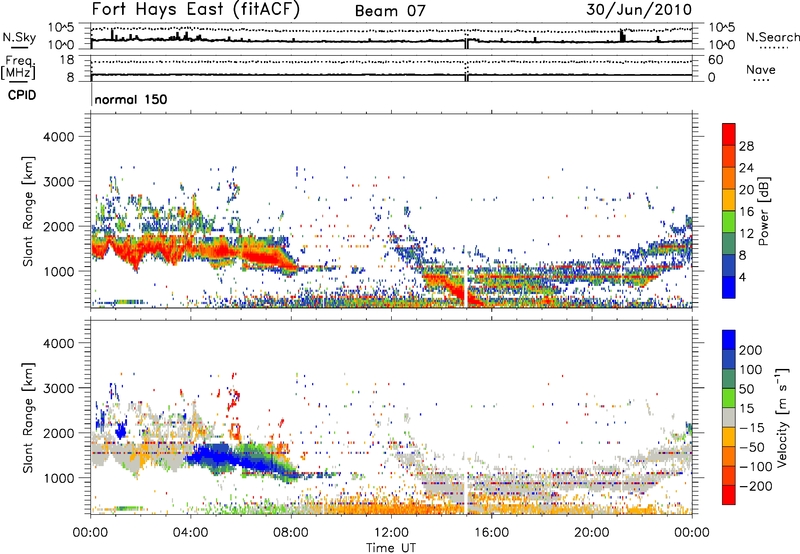Viewport: 800px width, 554px height.
Task: Click the dotted line sample under Nave
Action: [761, 81]
